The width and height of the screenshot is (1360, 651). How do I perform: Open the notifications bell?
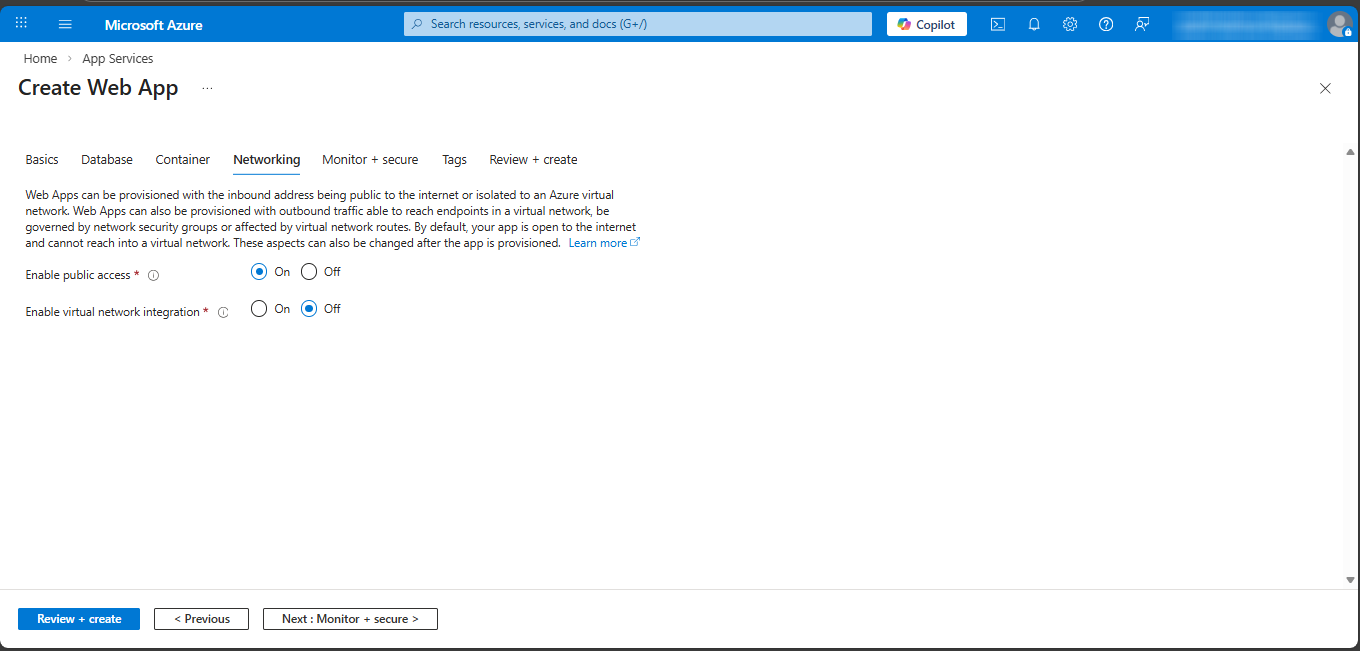(x=1034, y=24)
